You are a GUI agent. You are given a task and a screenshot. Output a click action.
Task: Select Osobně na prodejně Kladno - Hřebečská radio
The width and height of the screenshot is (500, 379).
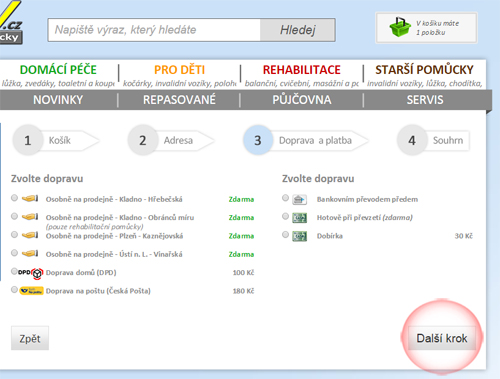(14, 198)
